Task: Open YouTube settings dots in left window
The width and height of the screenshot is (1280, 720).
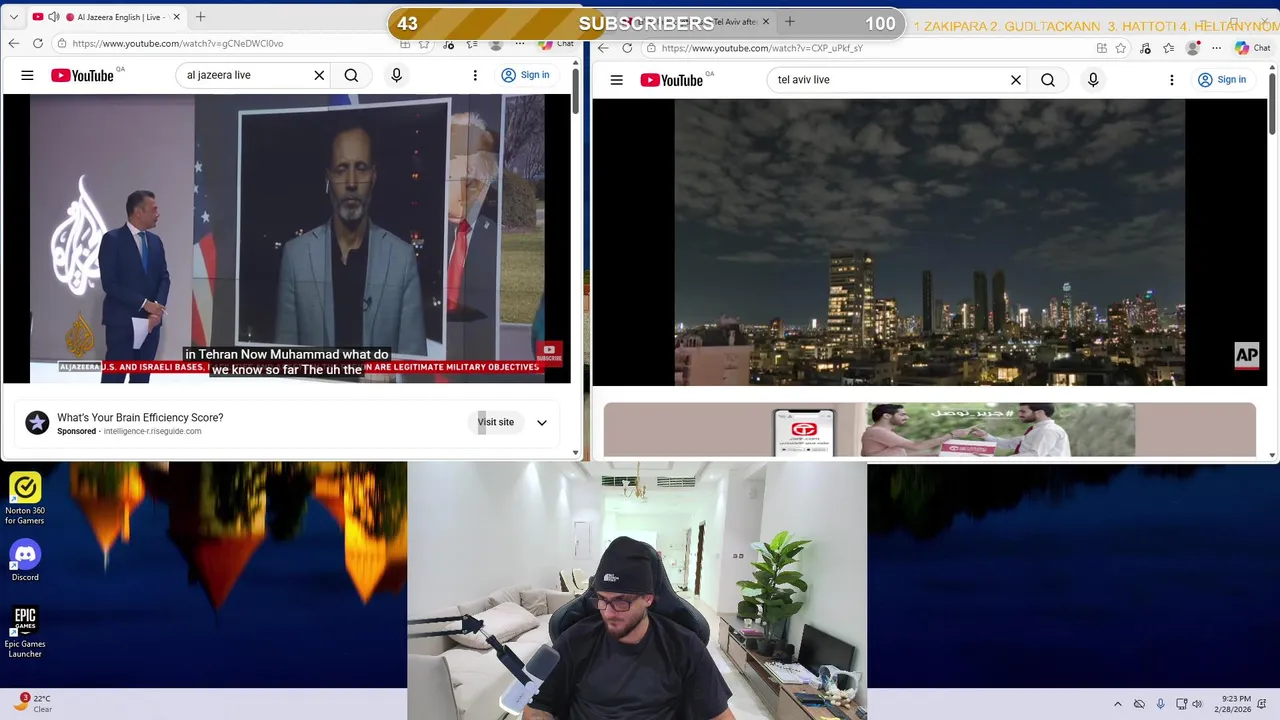Action: (x=475, y=75)
